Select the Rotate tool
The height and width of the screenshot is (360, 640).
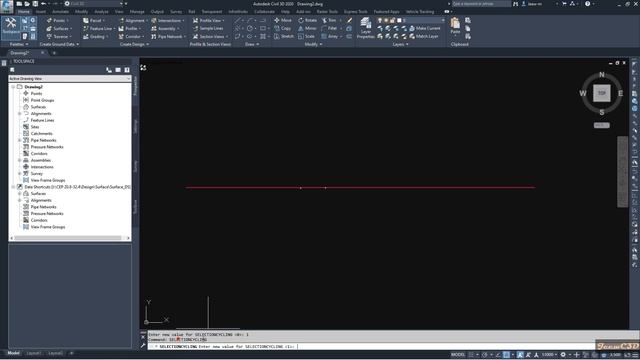[x=307, y=20]
